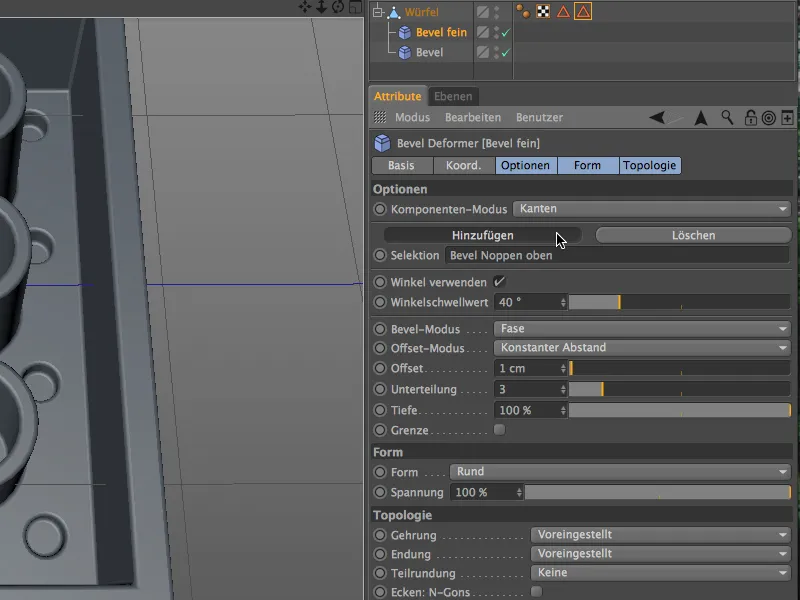This screenshot has width=800, height=600.
Task: Click the Offset keyframe circle
Action: [380, 368]
